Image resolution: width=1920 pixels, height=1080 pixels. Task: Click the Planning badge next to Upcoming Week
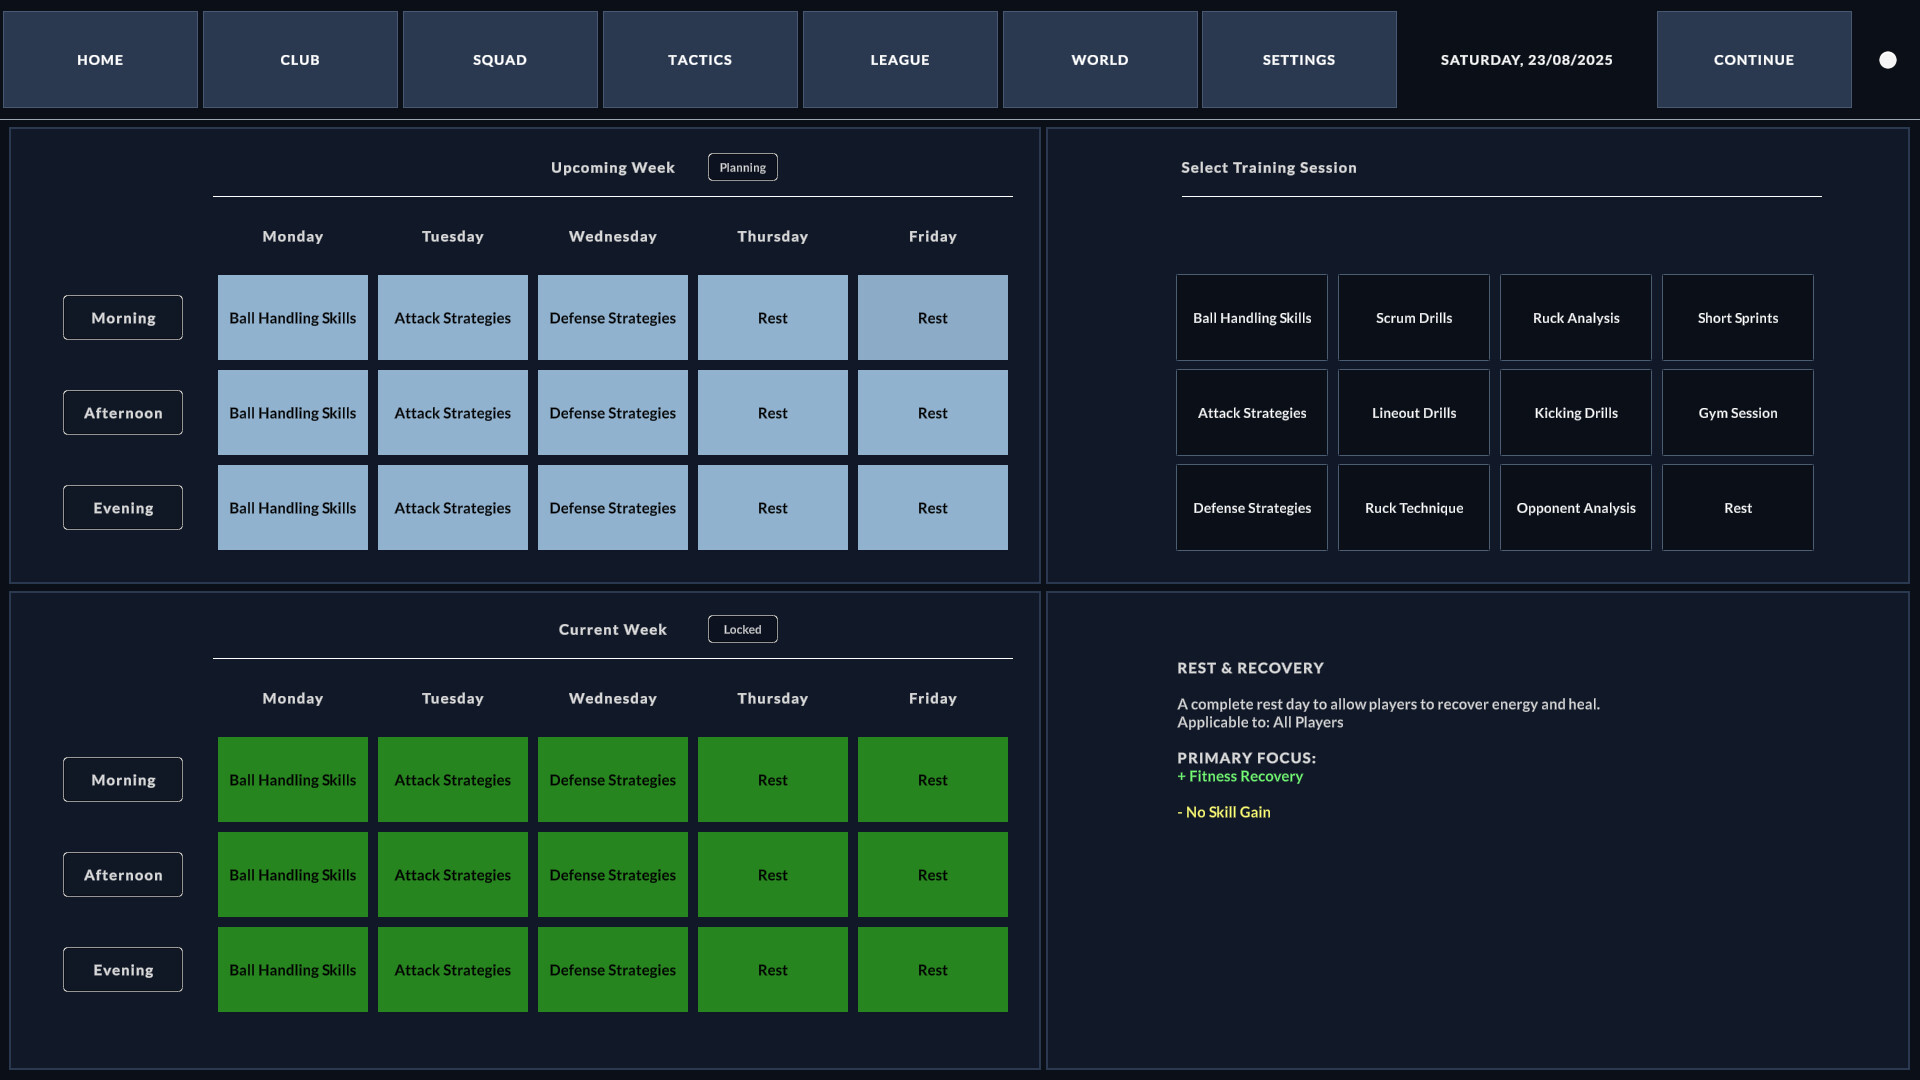click(x=743, y=167)
